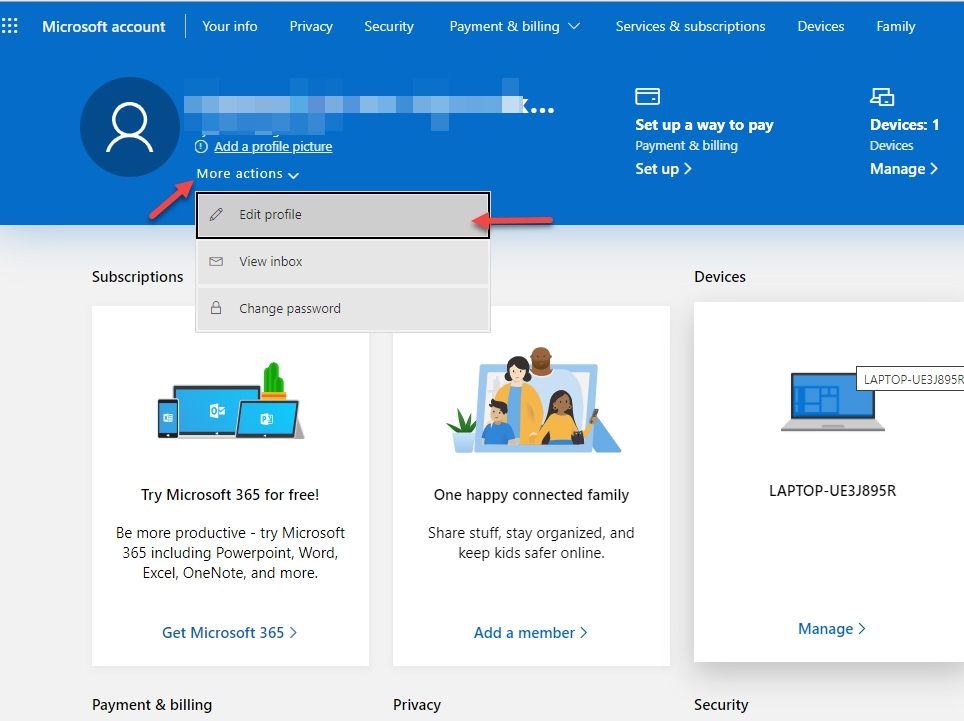Click Manage link in the blue header
Viewport: 964px width, 721px height.
[904, 168]
